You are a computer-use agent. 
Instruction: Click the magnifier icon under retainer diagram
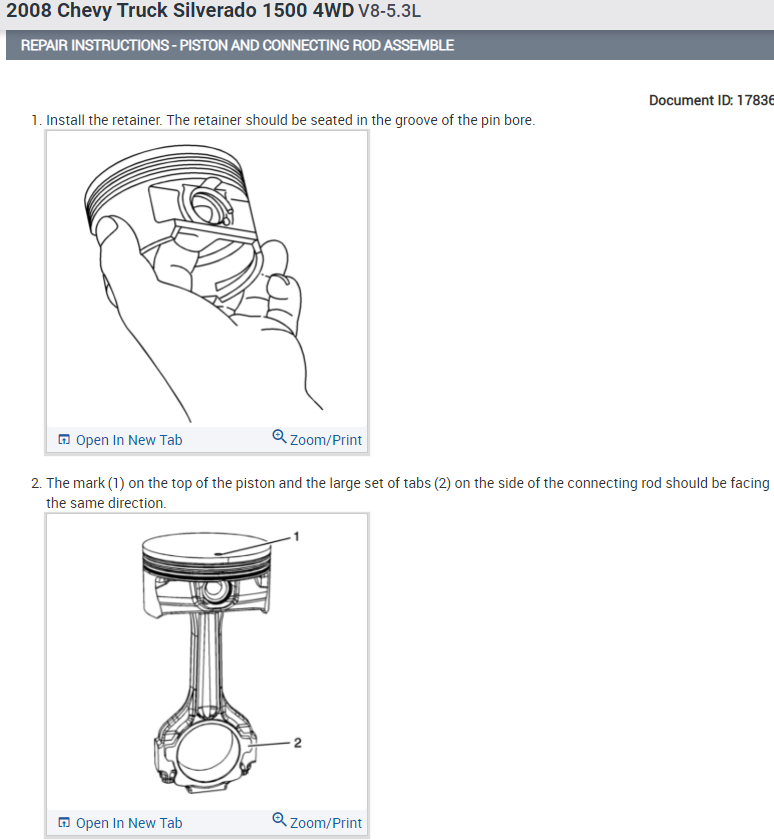[279, 437]
